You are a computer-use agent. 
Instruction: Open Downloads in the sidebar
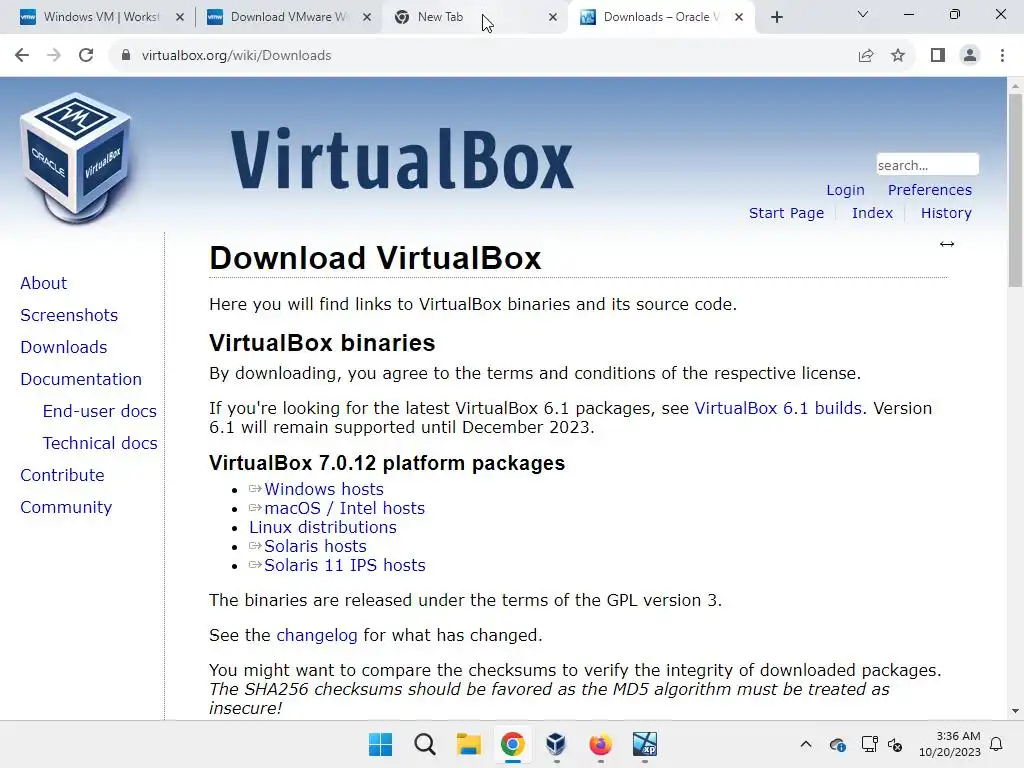[x=63, y=347]
